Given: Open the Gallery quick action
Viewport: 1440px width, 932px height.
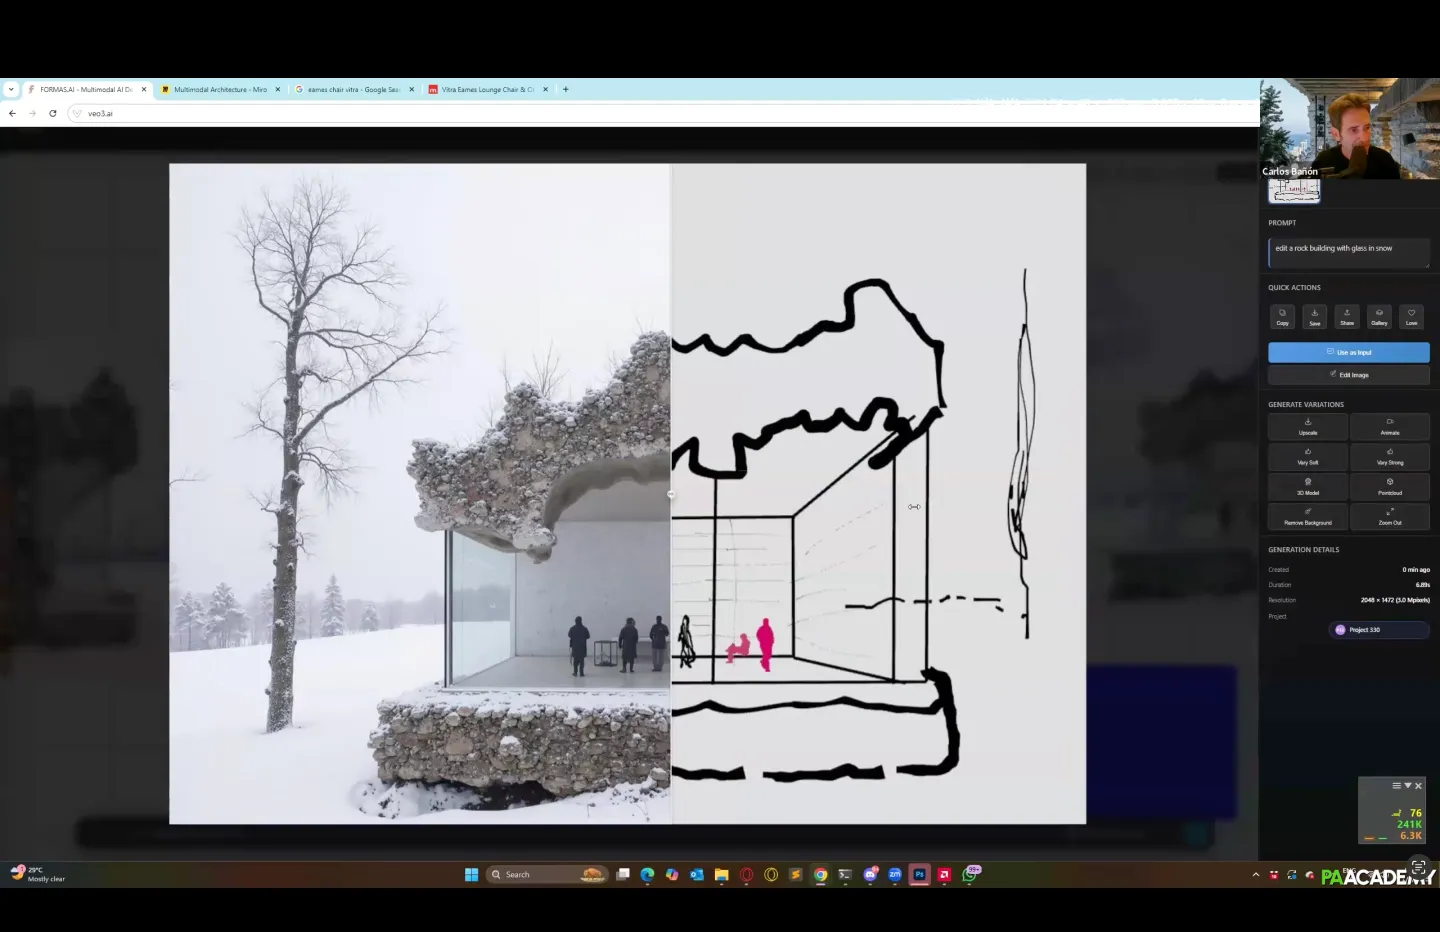Looking at the screenshot, I should click(x=1379, y=316).
